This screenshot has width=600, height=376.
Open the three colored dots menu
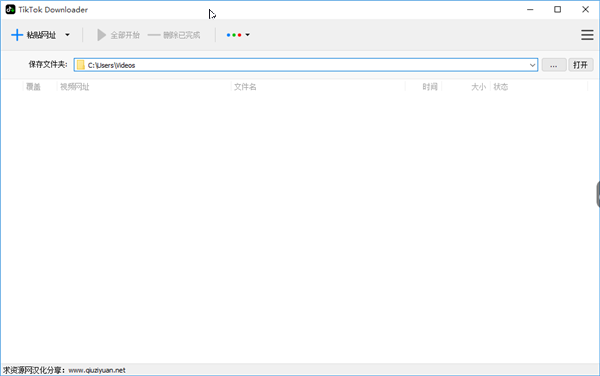point(238,35)
